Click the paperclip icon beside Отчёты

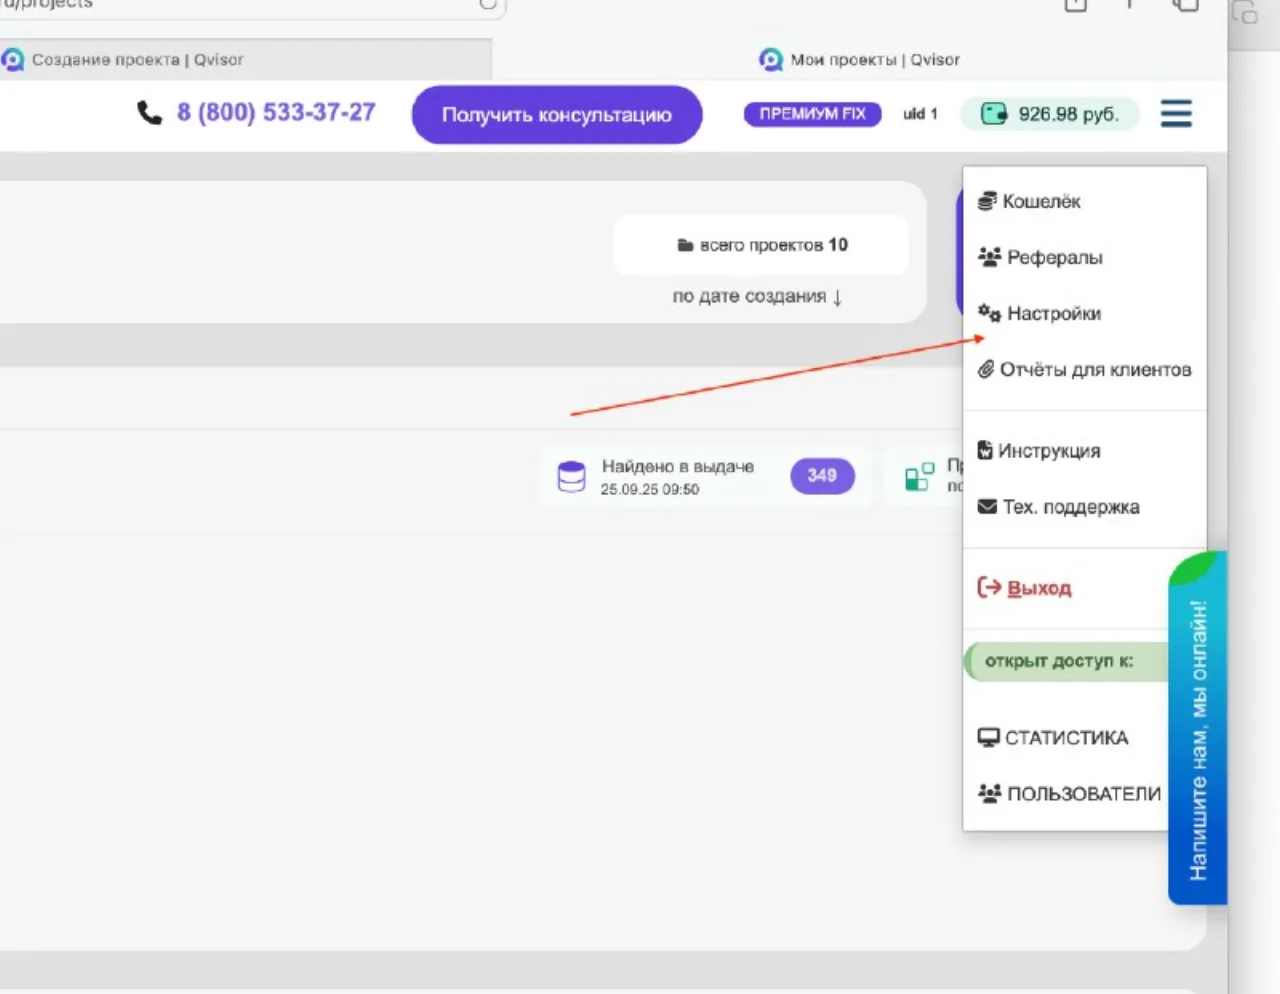(x=986, y=369)
